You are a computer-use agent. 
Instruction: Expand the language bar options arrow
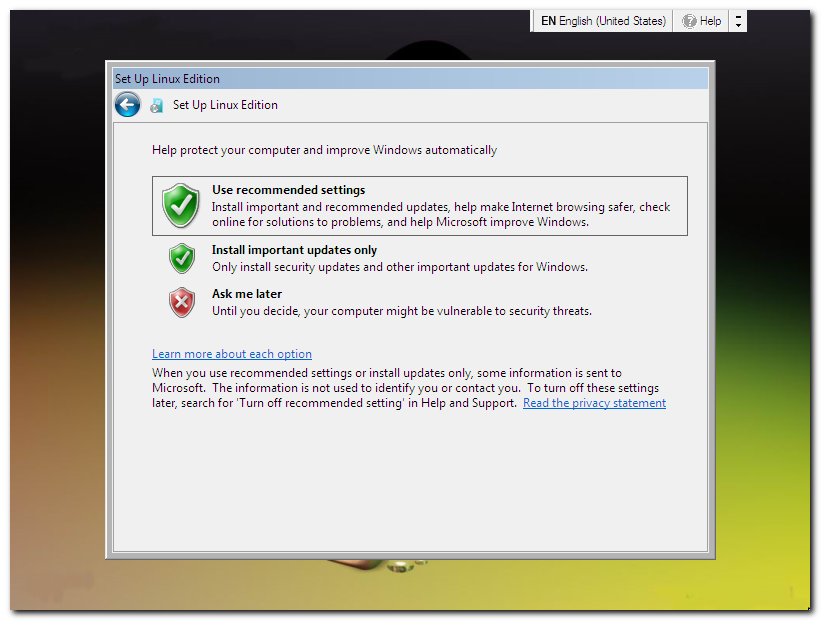click(738, 21)
